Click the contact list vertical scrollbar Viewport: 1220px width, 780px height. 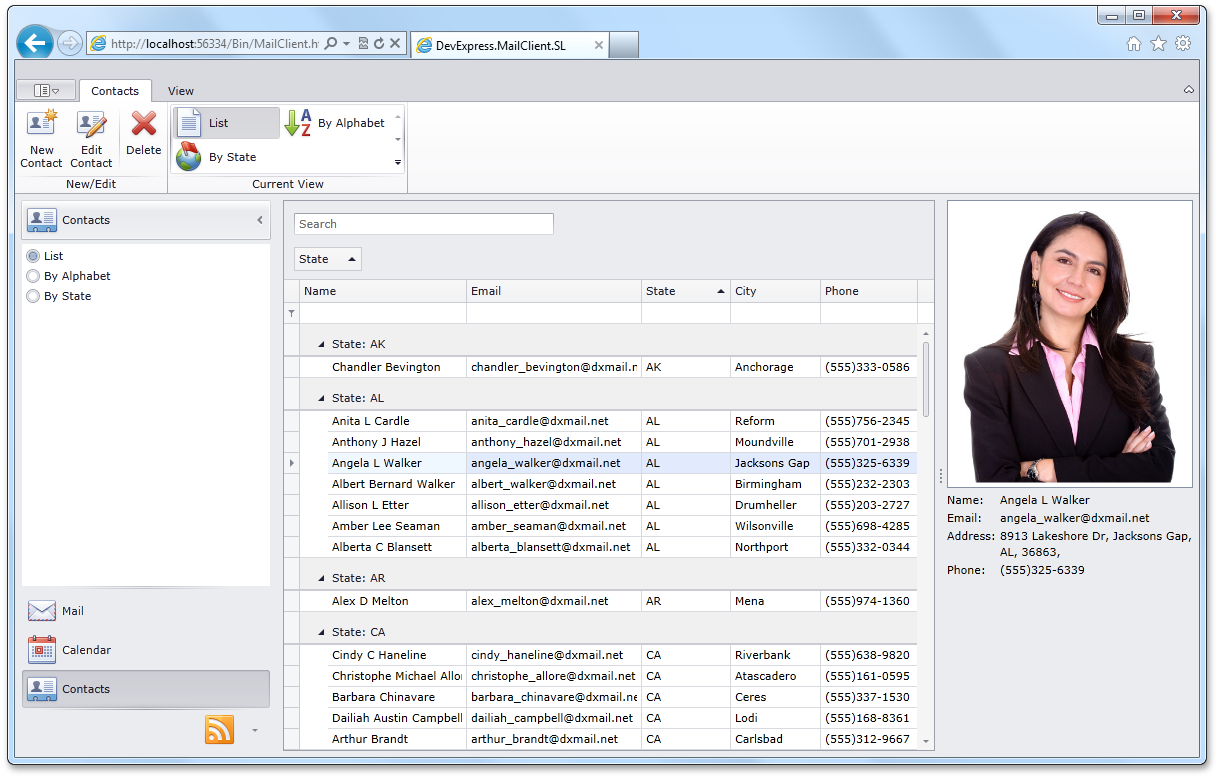pyautogui.click(x=926, y=380)
